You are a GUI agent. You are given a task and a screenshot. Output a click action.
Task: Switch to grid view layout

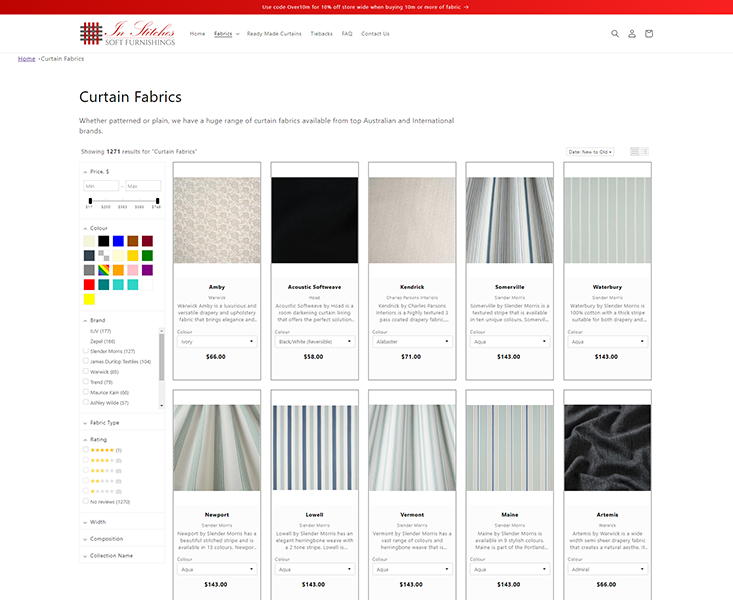634,152
